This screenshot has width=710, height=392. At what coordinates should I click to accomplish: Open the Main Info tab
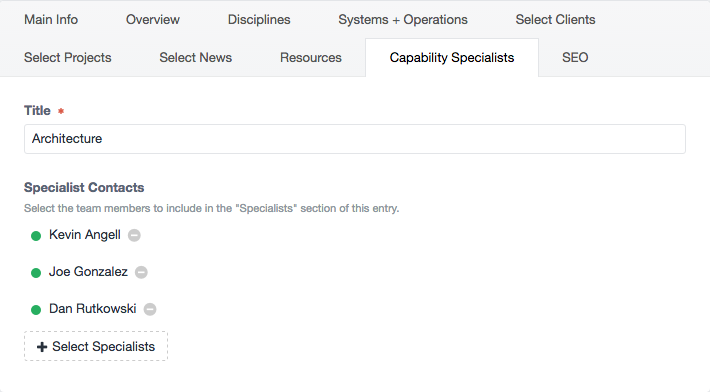[51, 19]
